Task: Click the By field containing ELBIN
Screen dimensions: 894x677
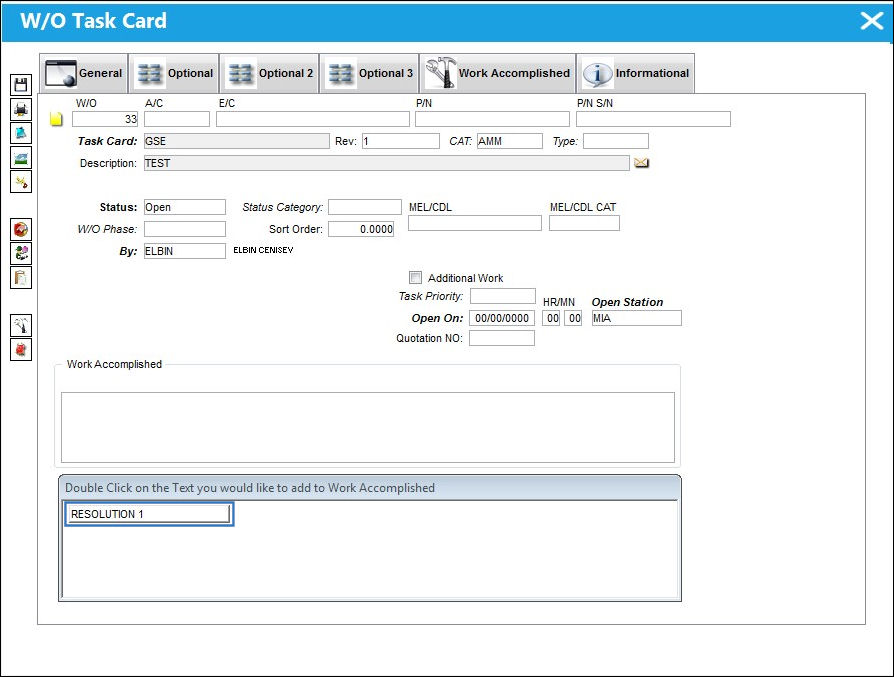Action: coord(185,251)
